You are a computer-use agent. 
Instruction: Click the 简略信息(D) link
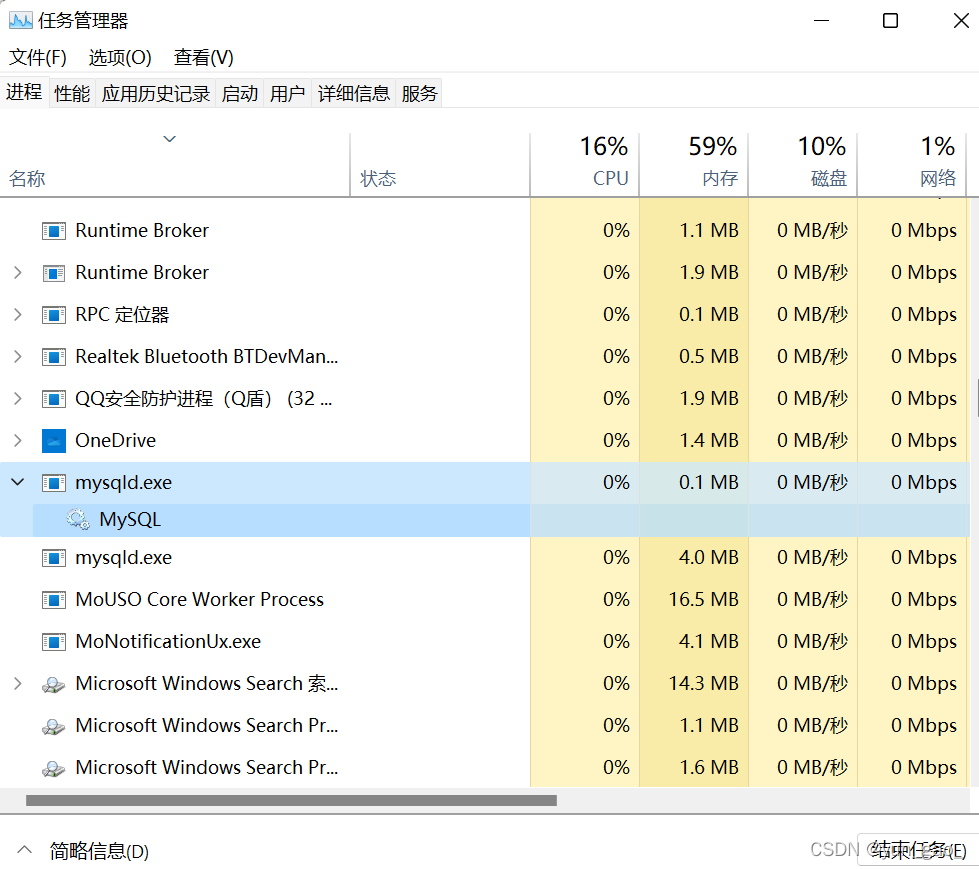click(99, 851)
